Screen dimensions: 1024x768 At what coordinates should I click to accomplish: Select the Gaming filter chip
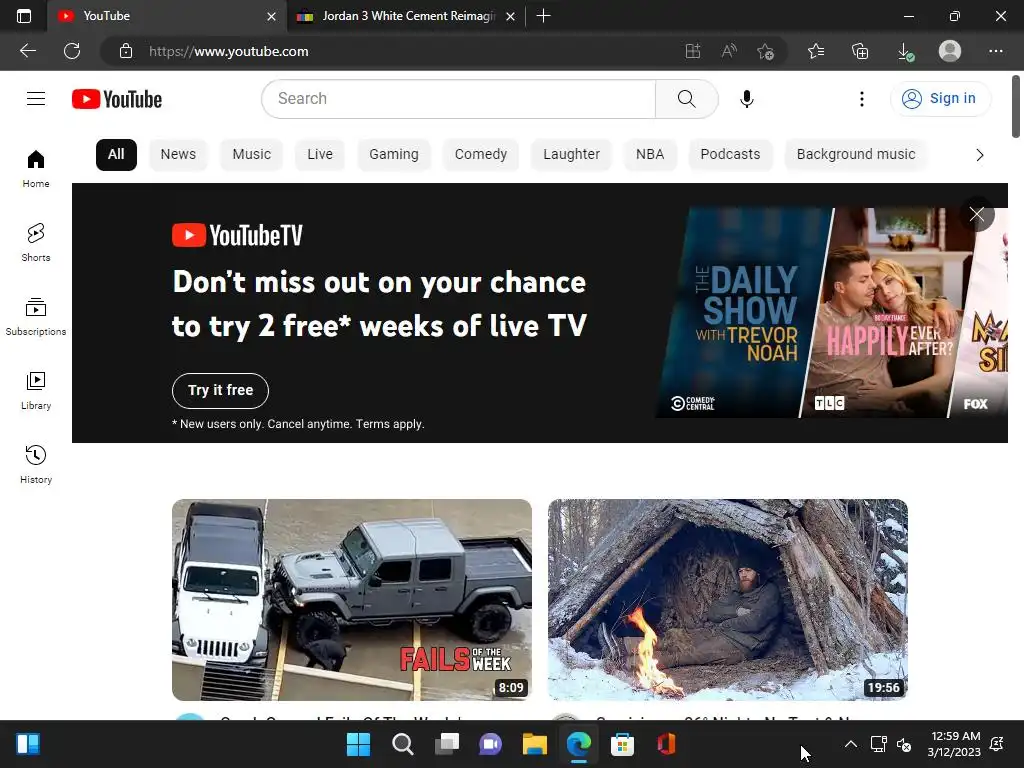(394, 155)
